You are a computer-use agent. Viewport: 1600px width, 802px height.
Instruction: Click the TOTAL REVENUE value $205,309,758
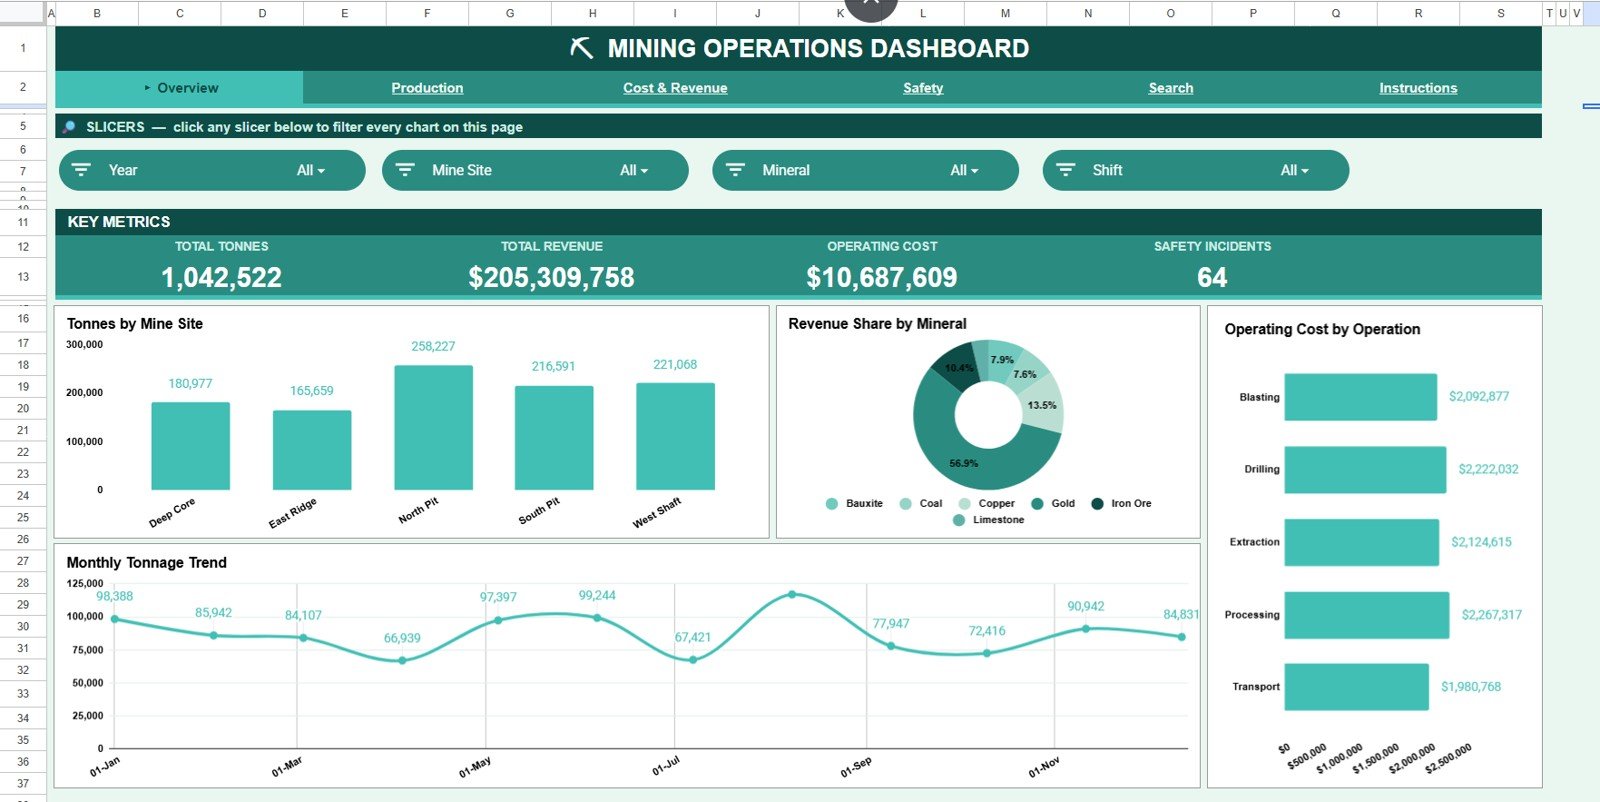point(552,277)
